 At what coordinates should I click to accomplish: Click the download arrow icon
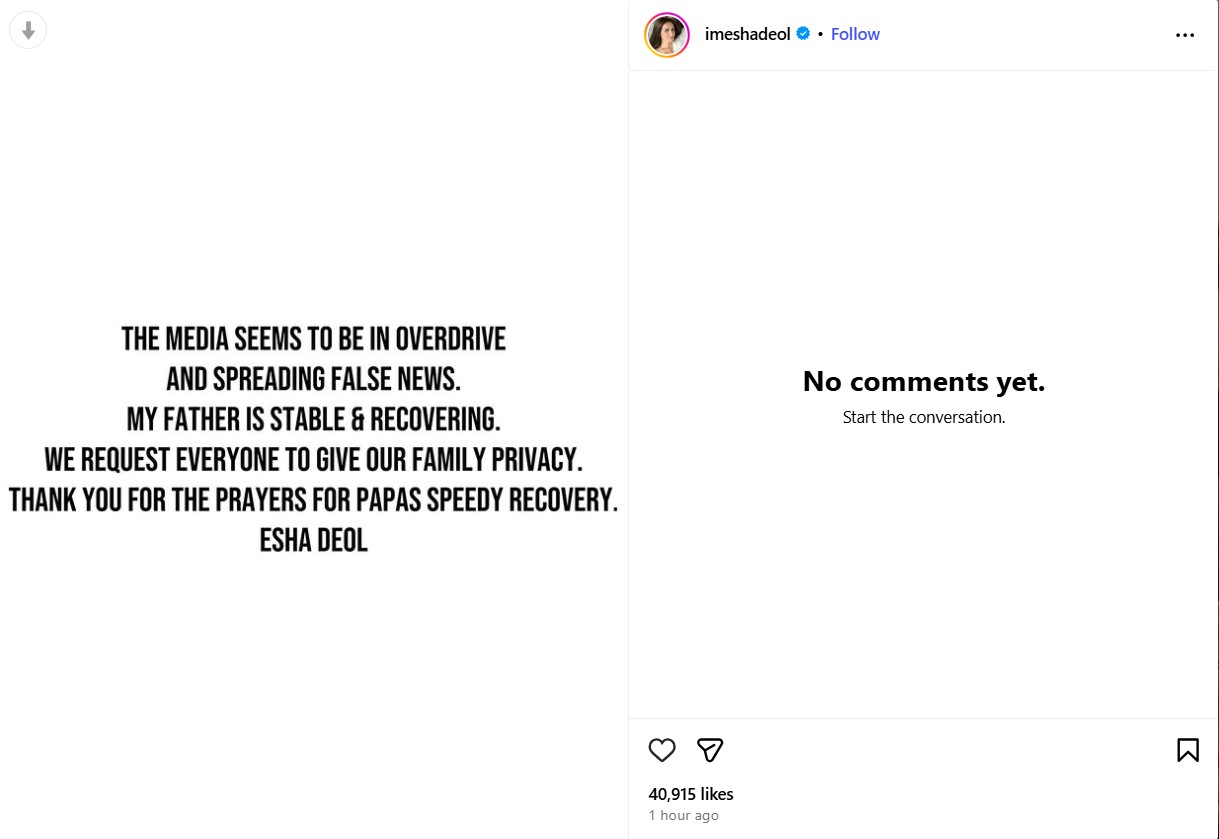pos(28,31)
